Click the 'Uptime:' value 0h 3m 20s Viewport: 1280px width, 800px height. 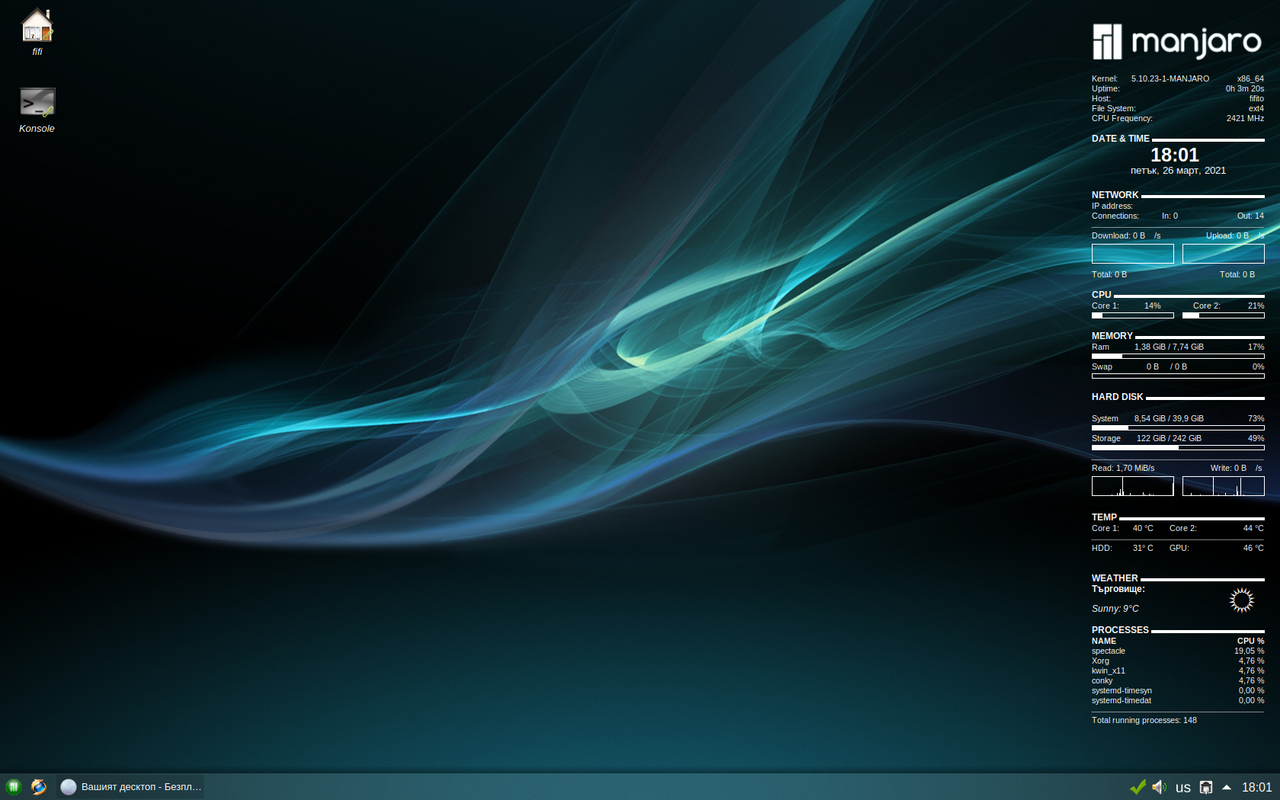tap(1245, 88)
